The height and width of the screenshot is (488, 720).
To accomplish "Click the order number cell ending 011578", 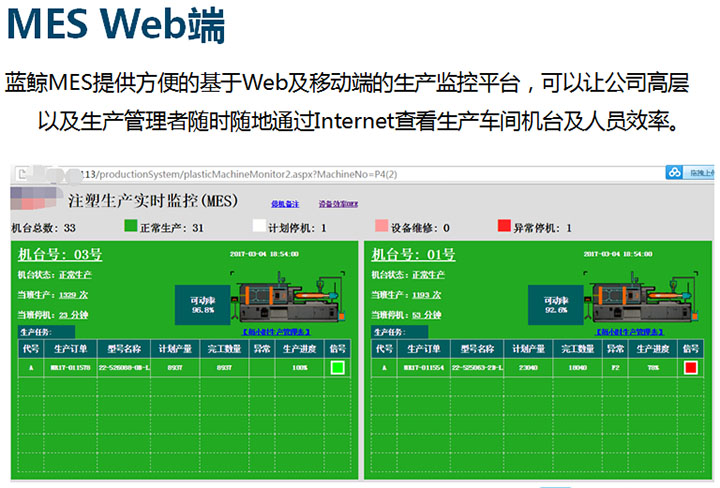I will pos(70,368).
